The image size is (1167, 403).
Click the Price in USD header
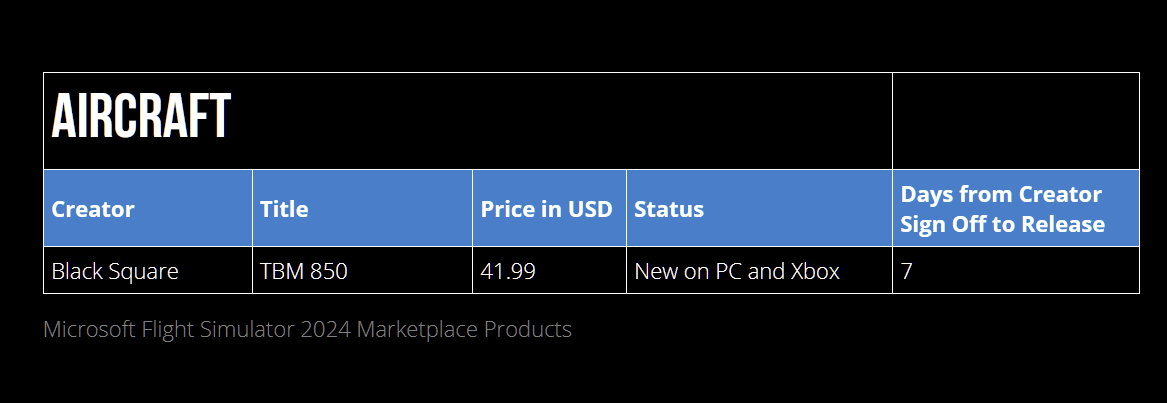click(x=546, y=209)
